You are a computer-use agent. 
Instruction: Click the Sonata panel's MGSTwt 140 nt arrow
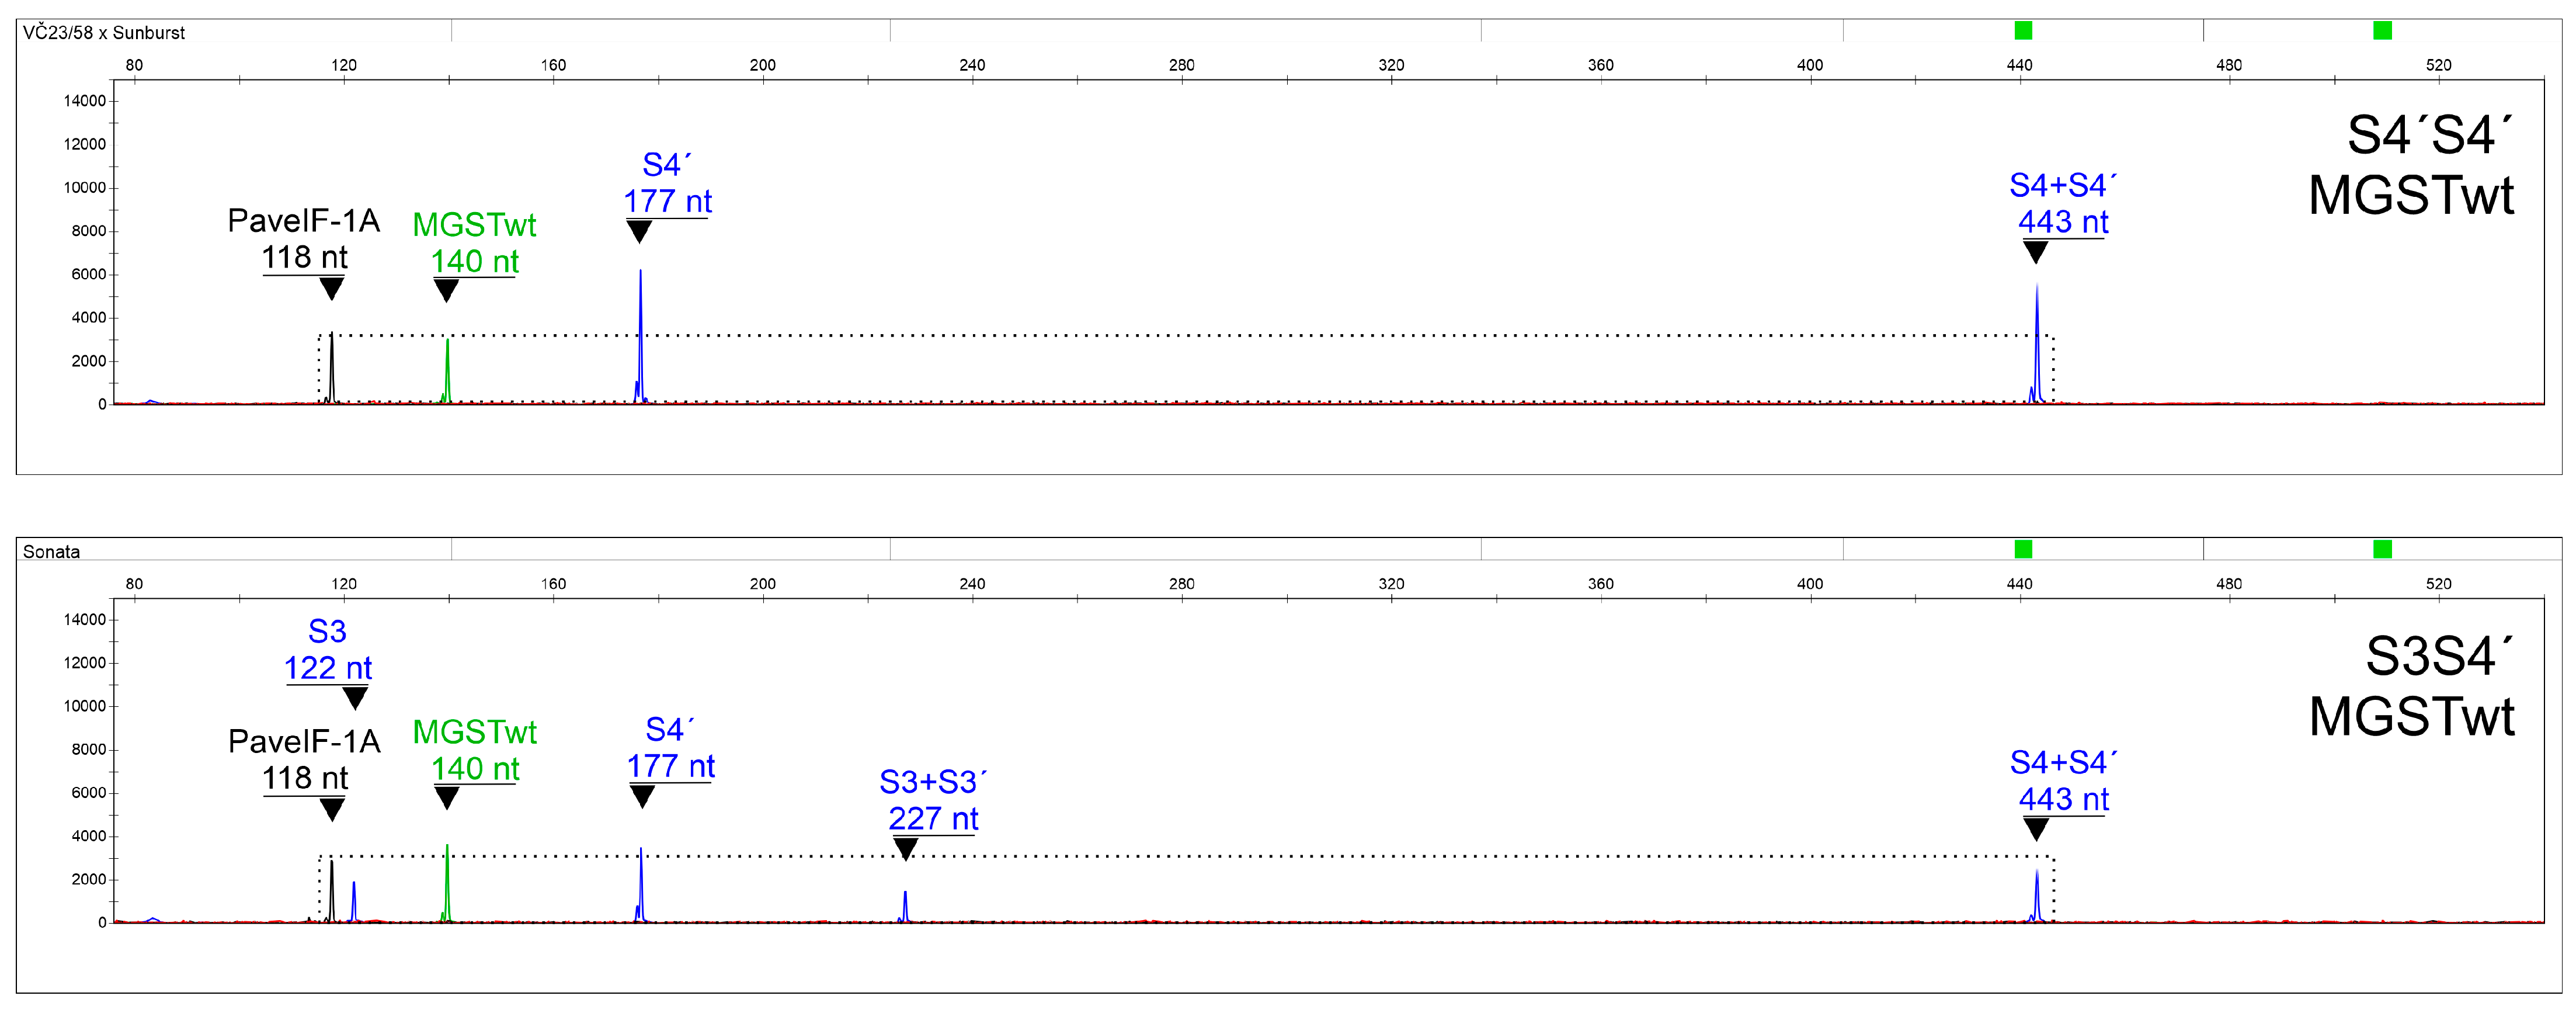pyautogui.click(x=447, y=797)
